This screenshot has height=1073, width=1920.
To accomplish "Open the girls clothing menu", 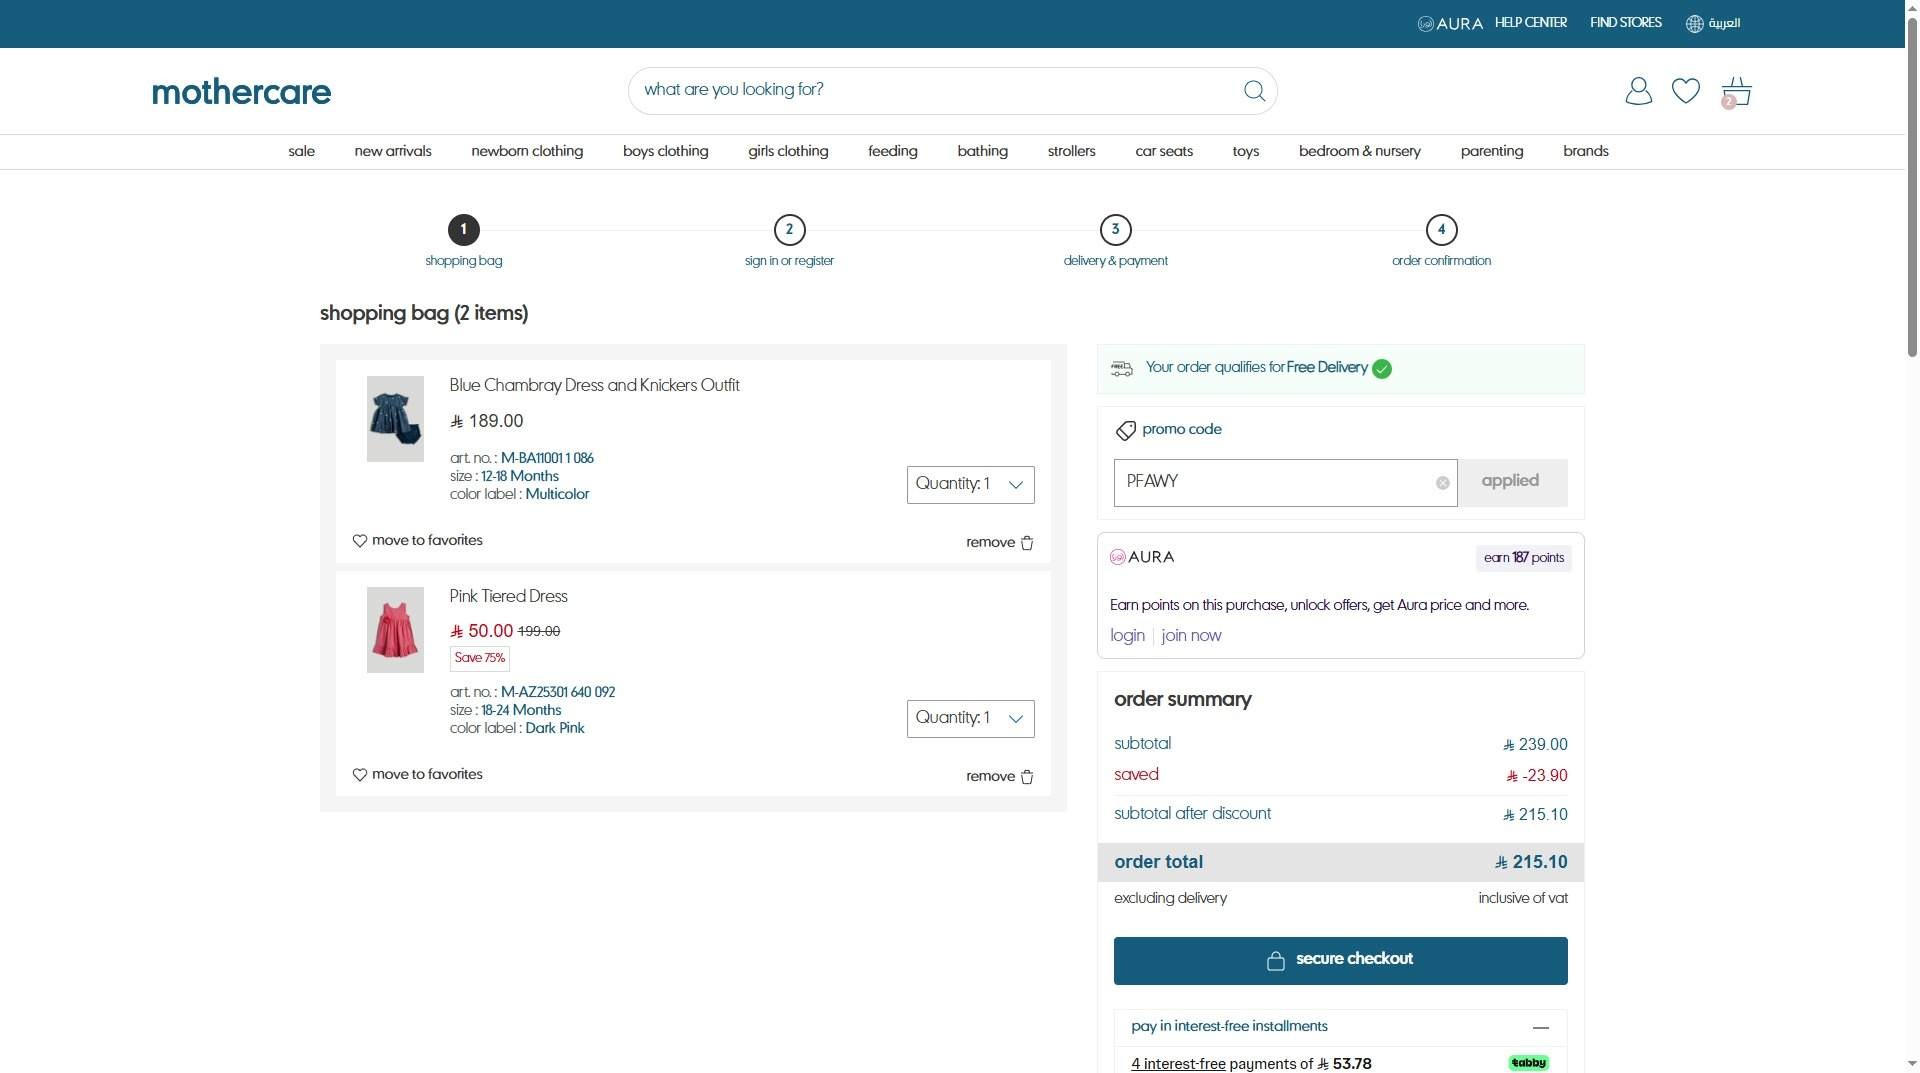I will tap(788, 151).
